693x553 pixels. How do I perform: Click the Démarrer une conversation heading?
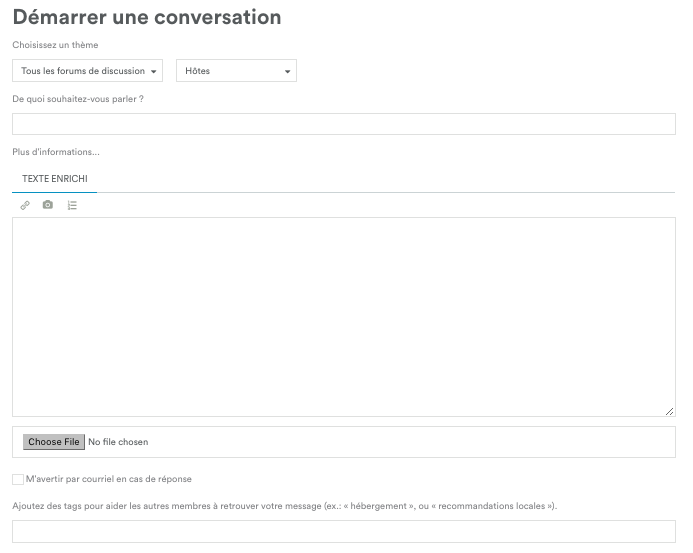click(x=147, y=17)
